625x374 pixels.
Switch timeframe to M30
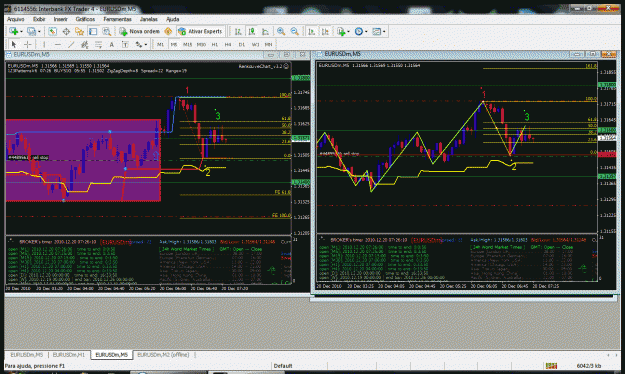201,44
